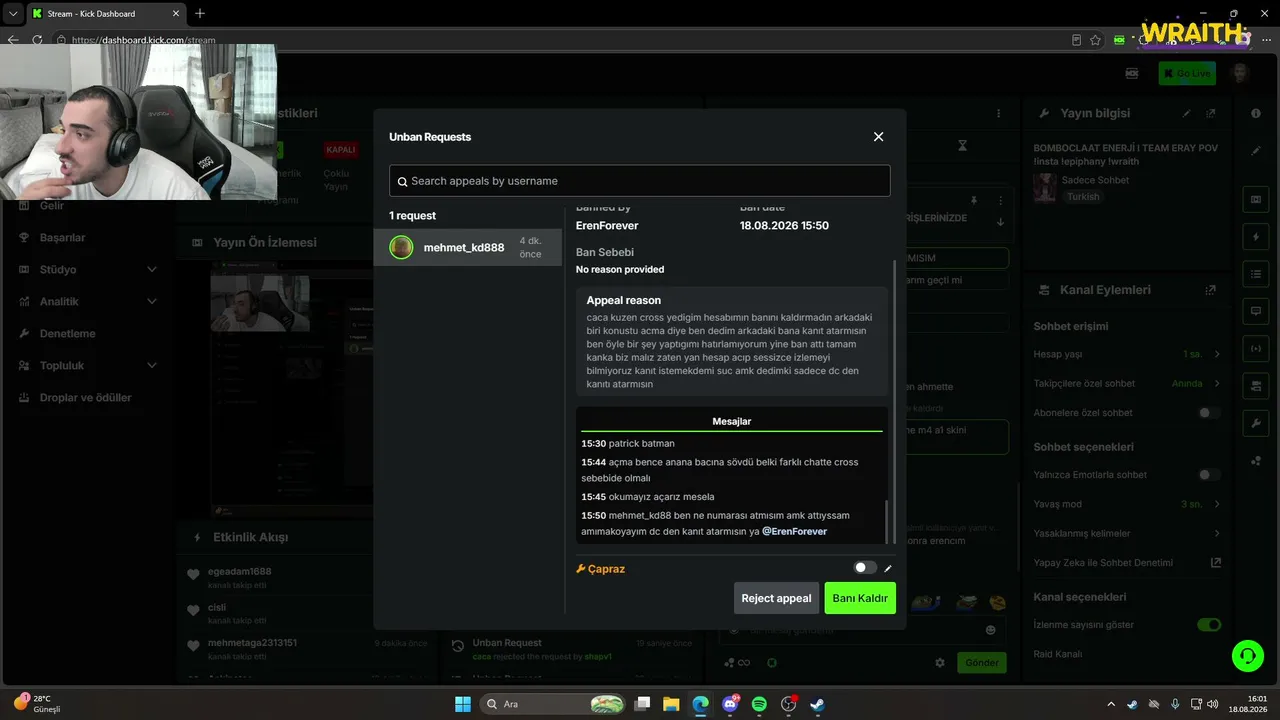Expand Yasaklanmış kelimeler
This screenshot has height=720, width=1280.
point(1217,533)
